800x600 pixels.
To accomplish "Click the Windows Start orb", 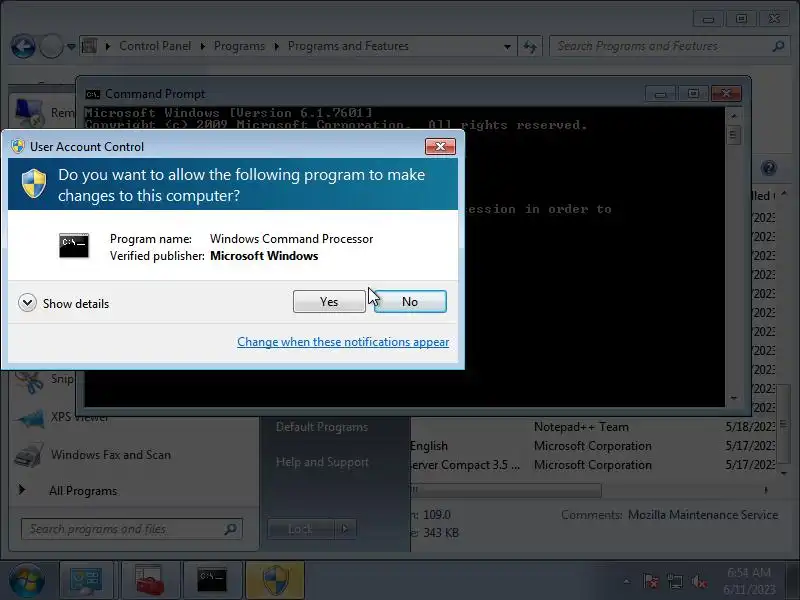I will coord(27,581).
